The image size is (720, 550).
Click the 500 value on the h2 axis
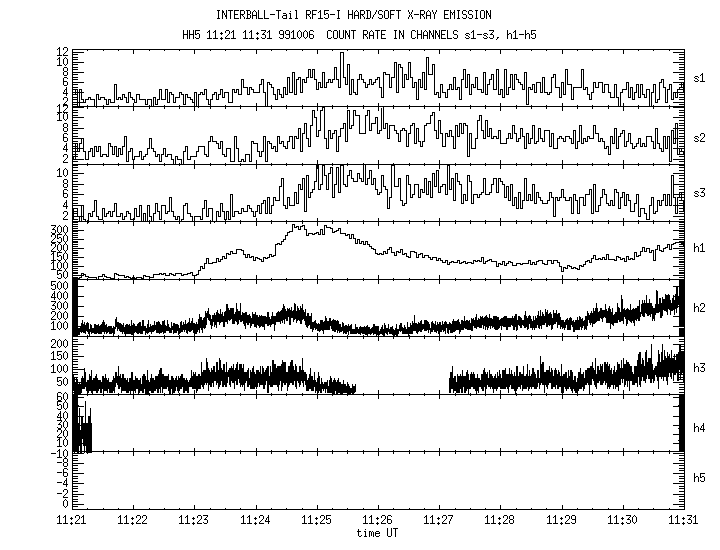(x=60, y=286)
